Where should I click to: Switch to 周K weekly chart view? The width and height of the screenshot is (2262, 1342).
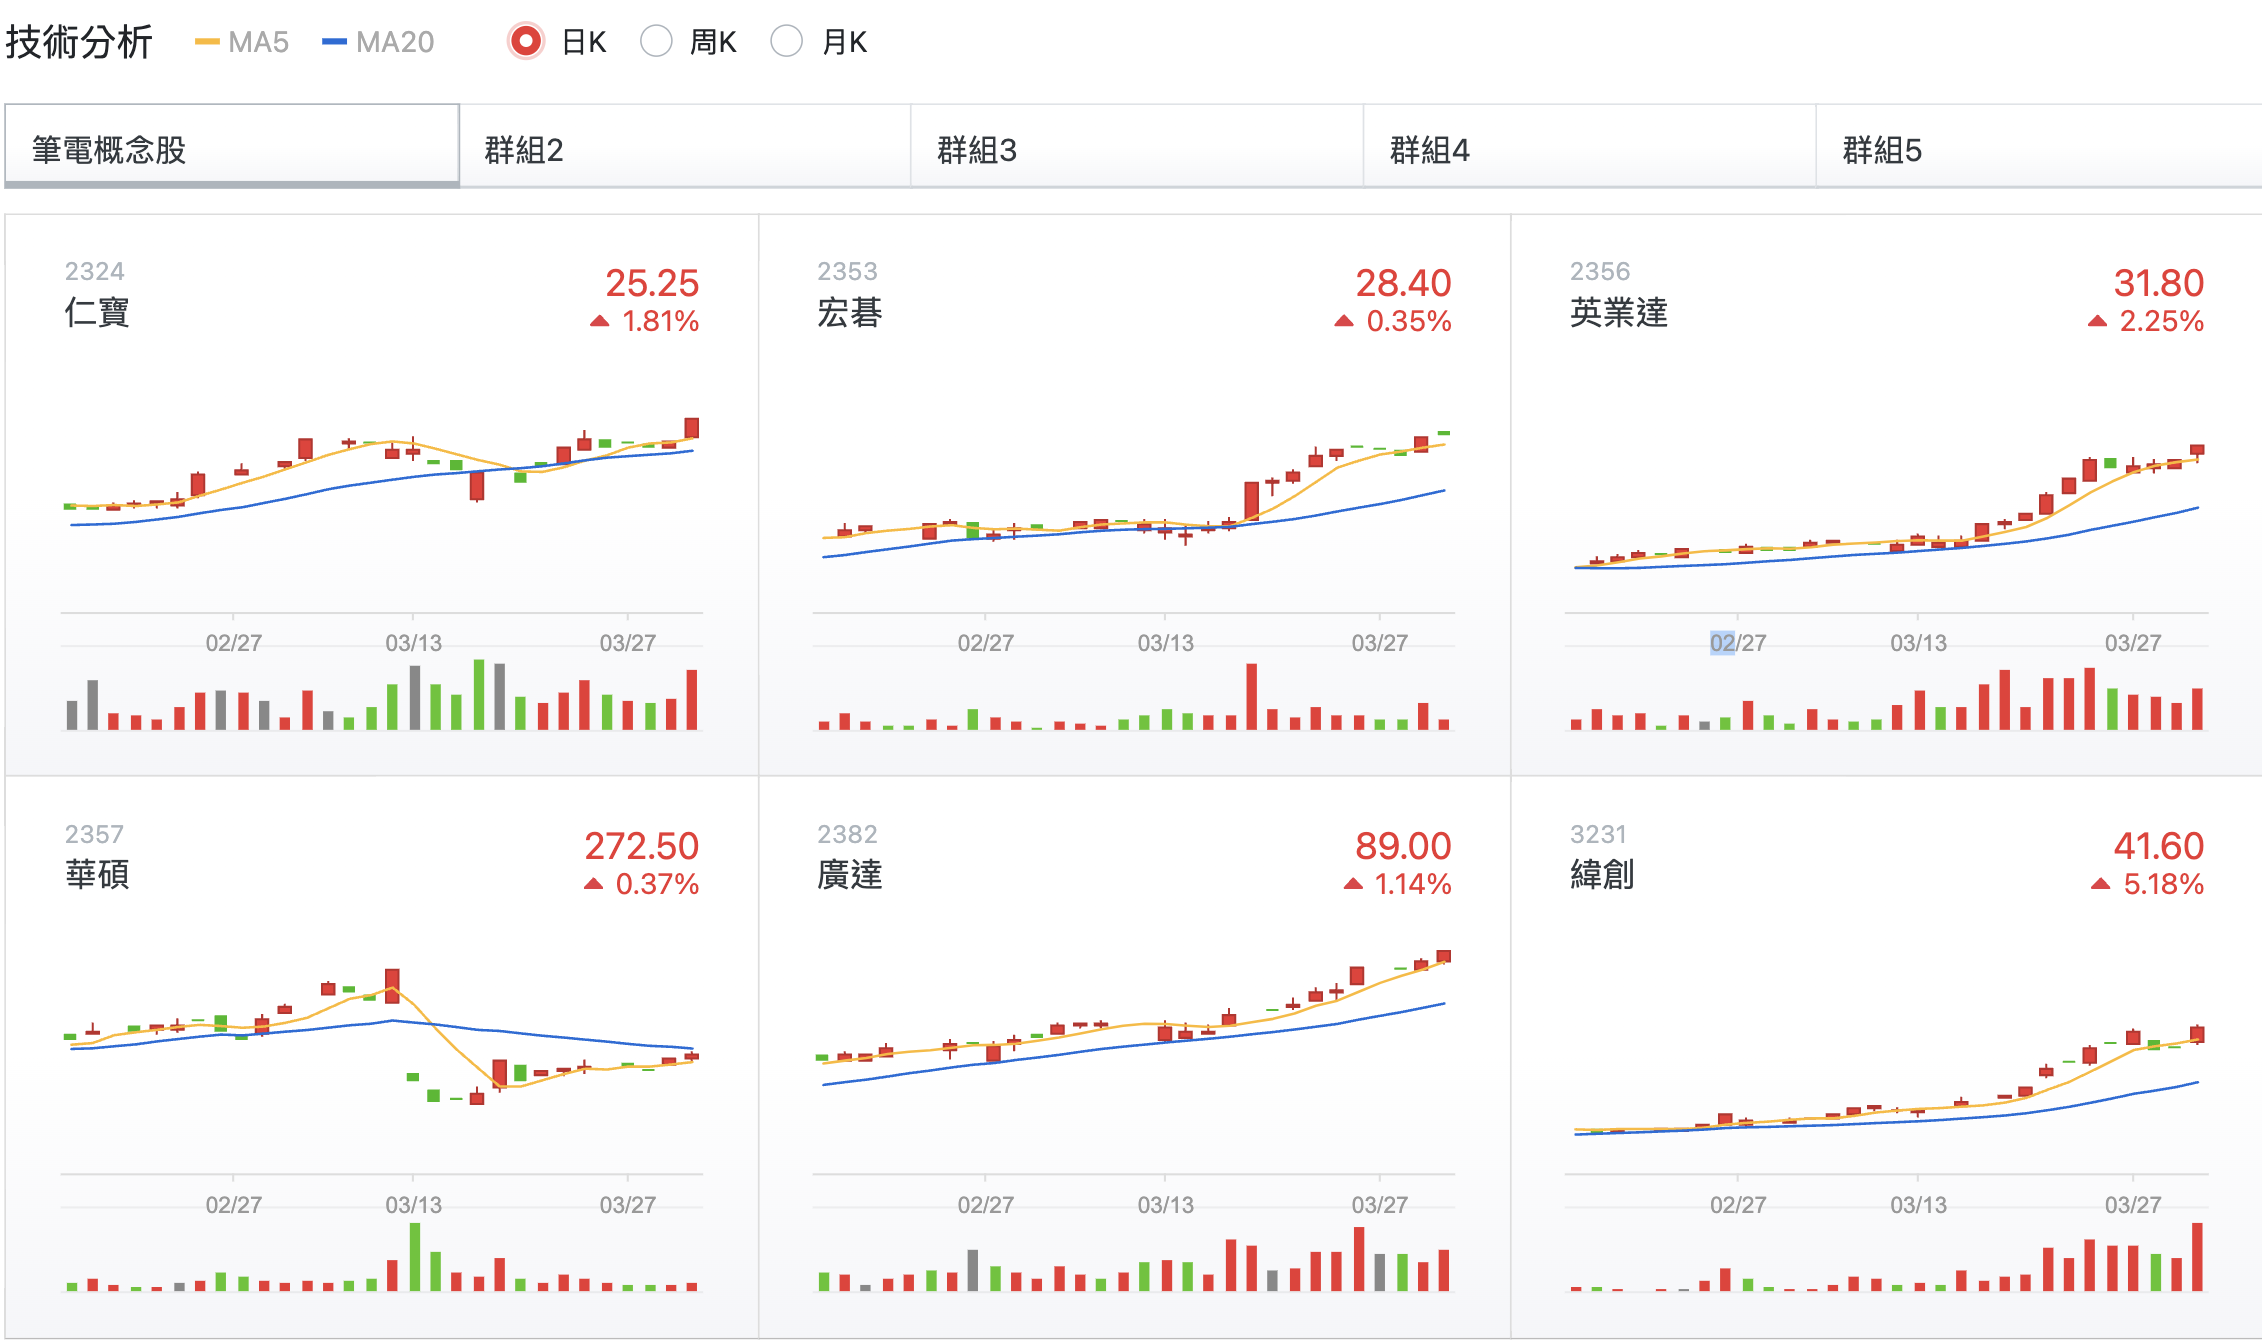[656, 42]
